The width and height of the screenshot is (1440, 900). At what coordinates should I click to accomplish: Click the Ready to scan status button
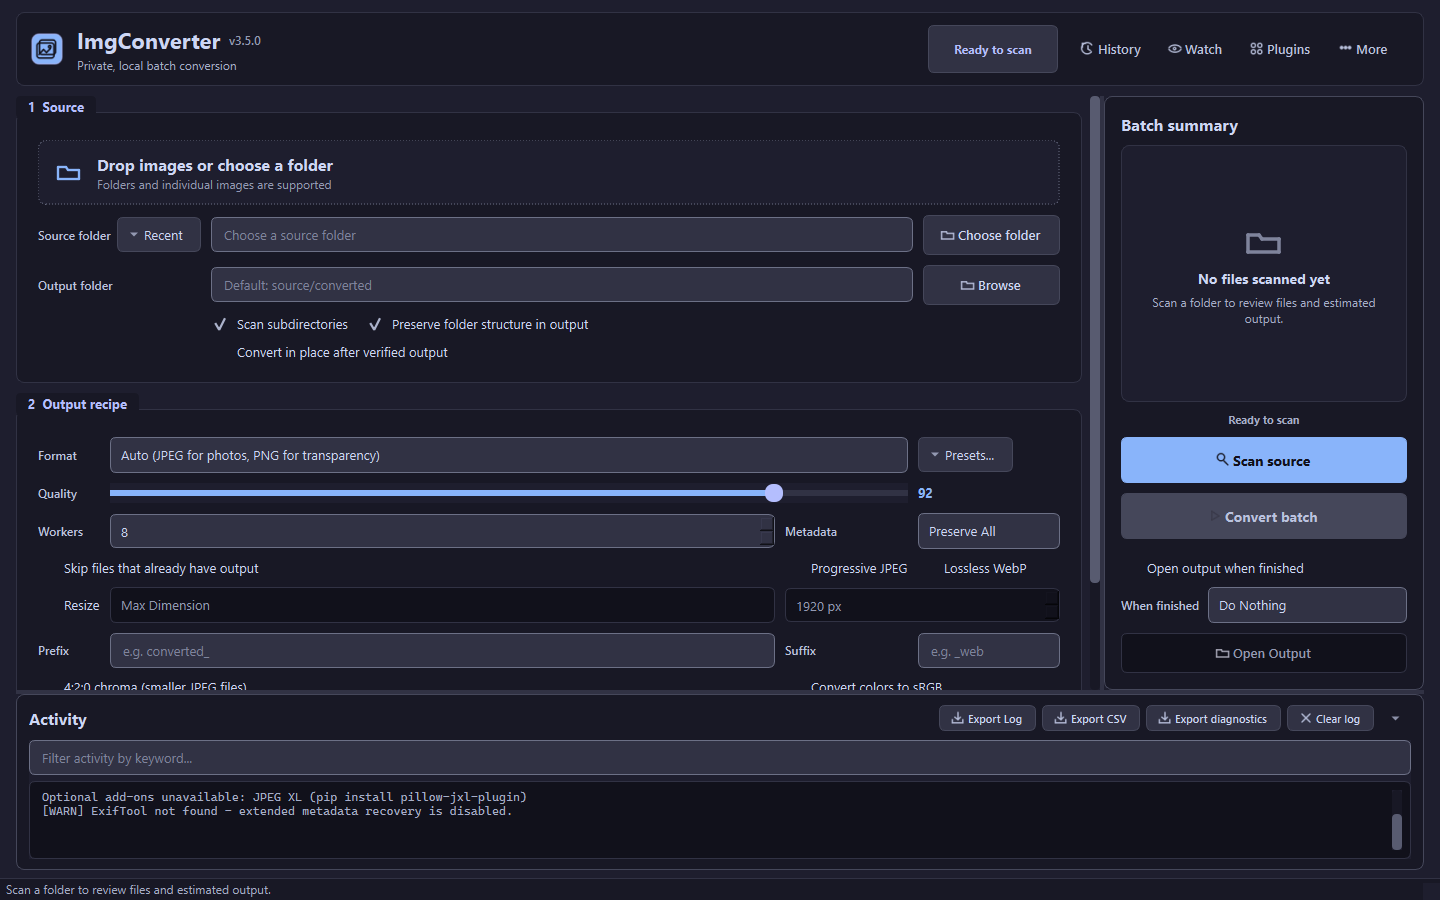point(992,49)
